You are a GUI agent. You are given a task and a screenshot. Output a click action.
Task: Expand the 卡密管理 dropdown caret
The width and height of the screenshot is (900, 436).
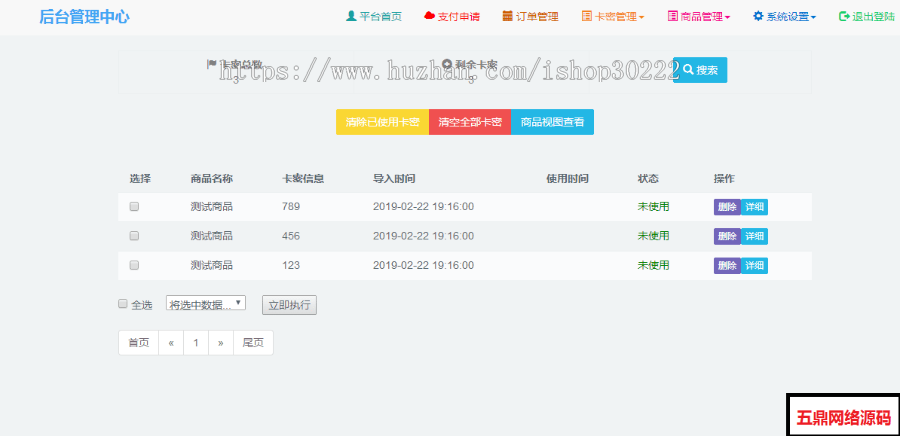click(641, 17)
